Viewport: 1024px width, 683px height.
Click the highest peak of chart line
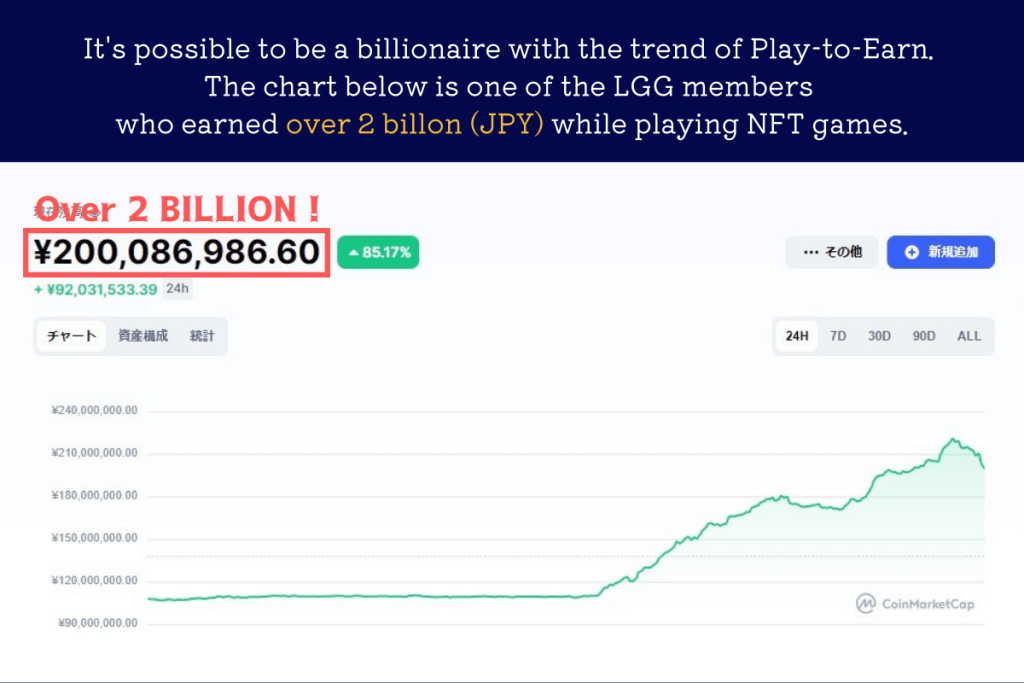tap(953, 439)
